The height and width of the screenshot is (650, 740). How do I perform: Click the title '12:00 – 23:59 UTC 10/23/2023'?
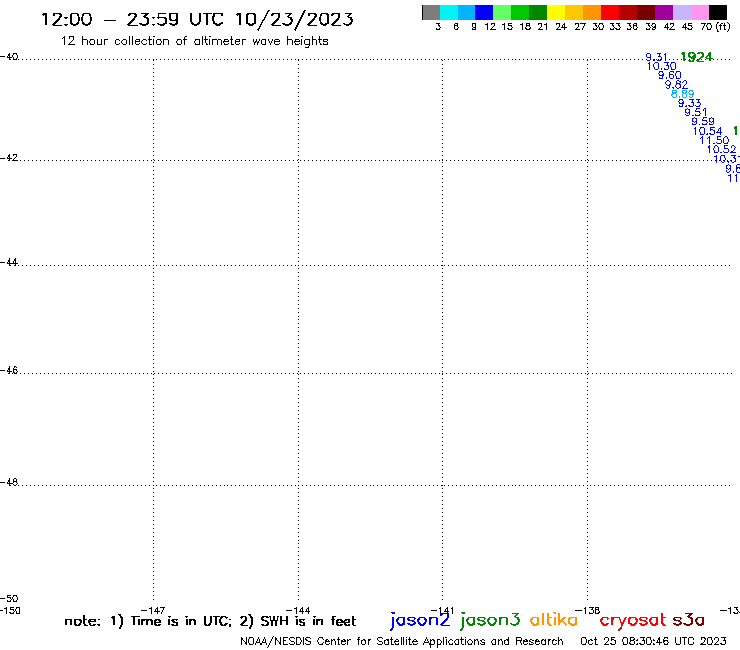[197, 19]
